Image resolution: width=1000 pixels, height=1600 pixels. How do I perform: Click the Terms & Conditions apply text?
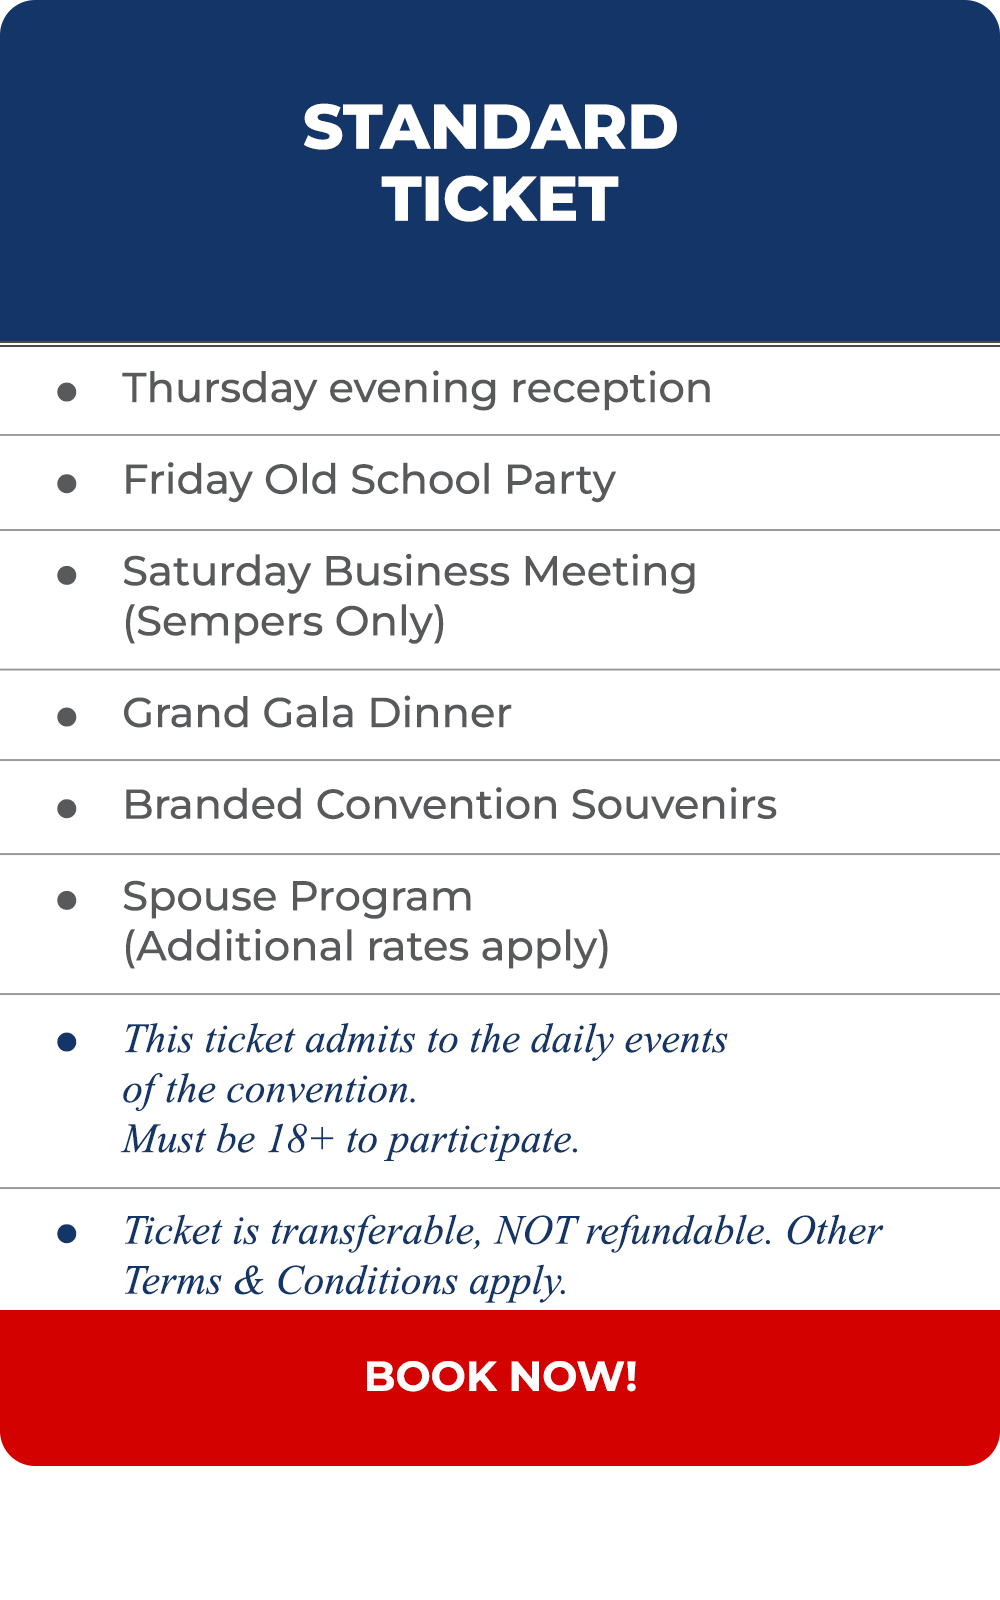point(345,1281)
